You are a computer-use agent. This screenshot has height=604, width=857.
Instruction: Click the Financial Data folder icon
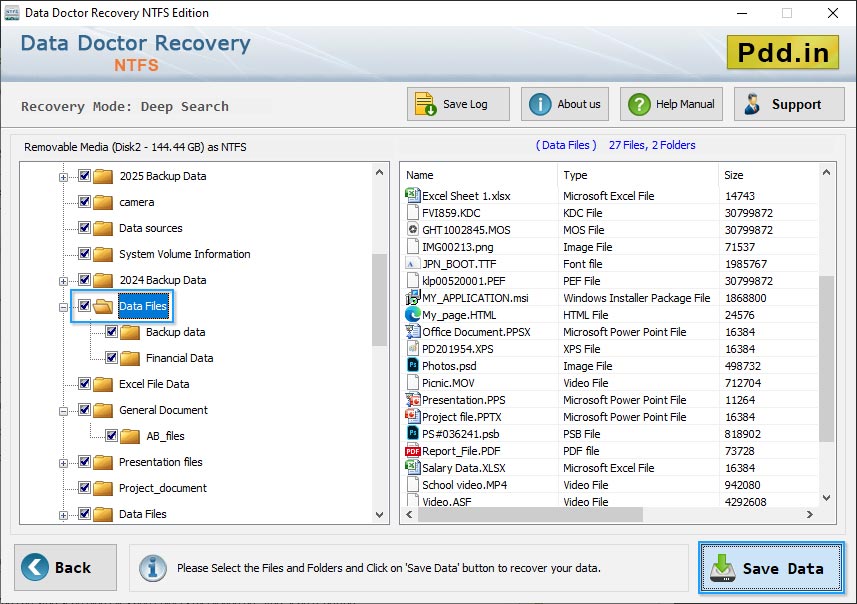130,358
